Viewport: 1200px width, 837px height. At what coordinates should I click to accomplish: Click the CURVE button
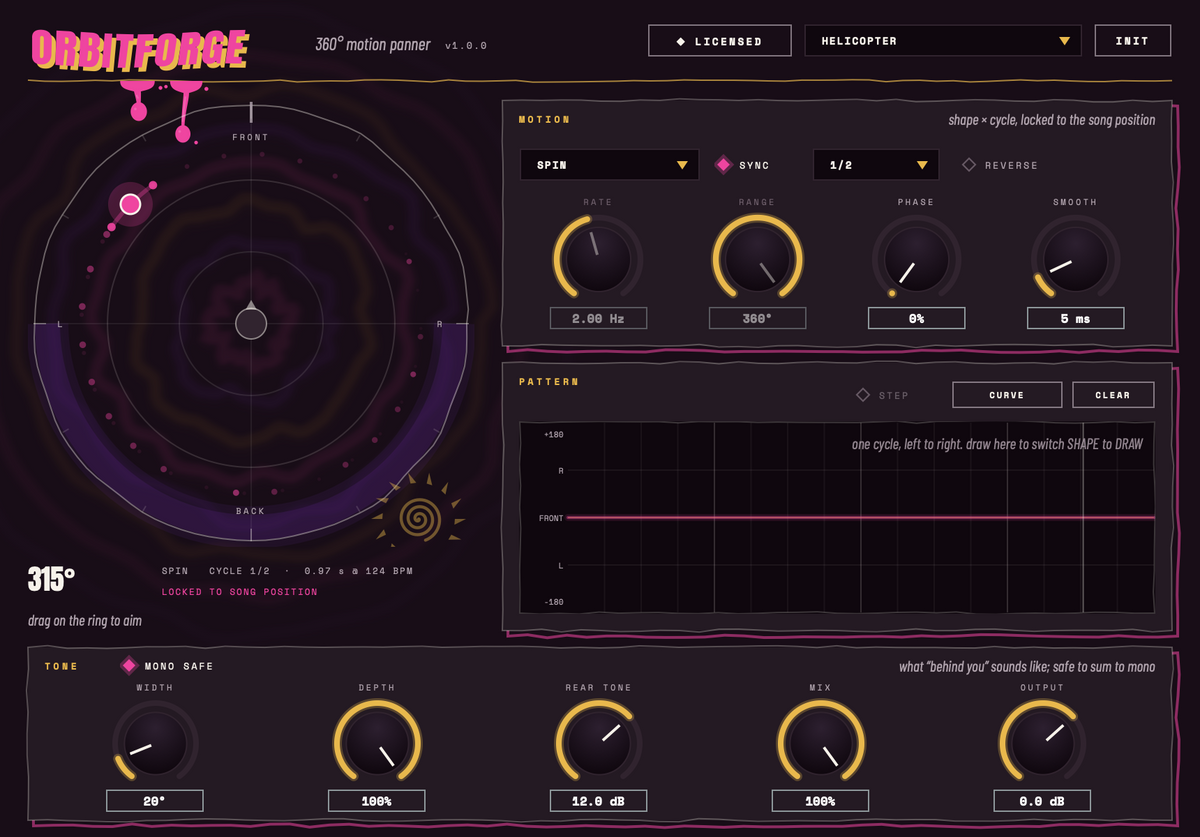tap(1007, 395)
